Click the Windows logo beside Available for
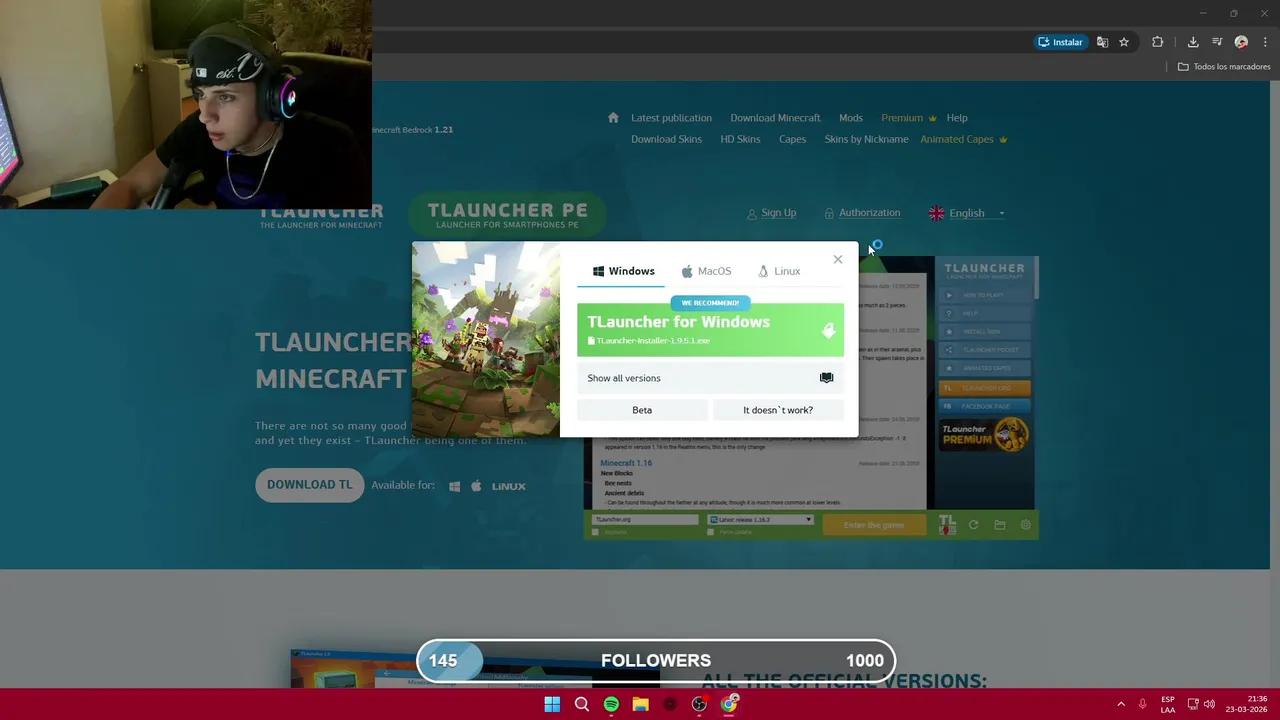The image size is (1280, 720). coord(454,486)
